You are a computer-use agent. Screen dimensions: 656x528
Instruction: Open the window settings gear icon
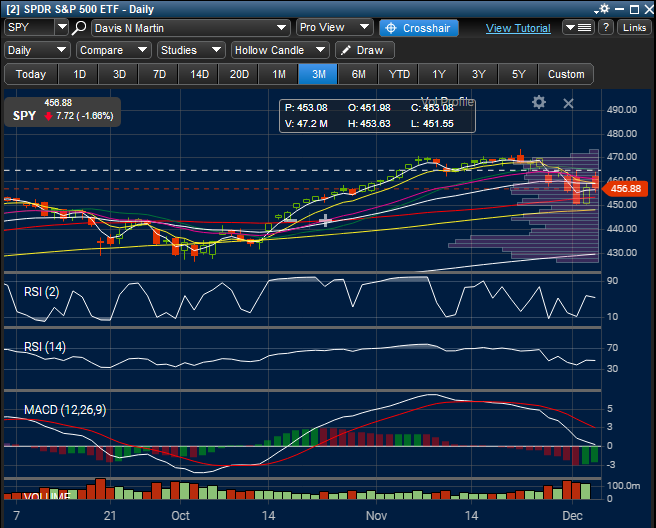604,9
